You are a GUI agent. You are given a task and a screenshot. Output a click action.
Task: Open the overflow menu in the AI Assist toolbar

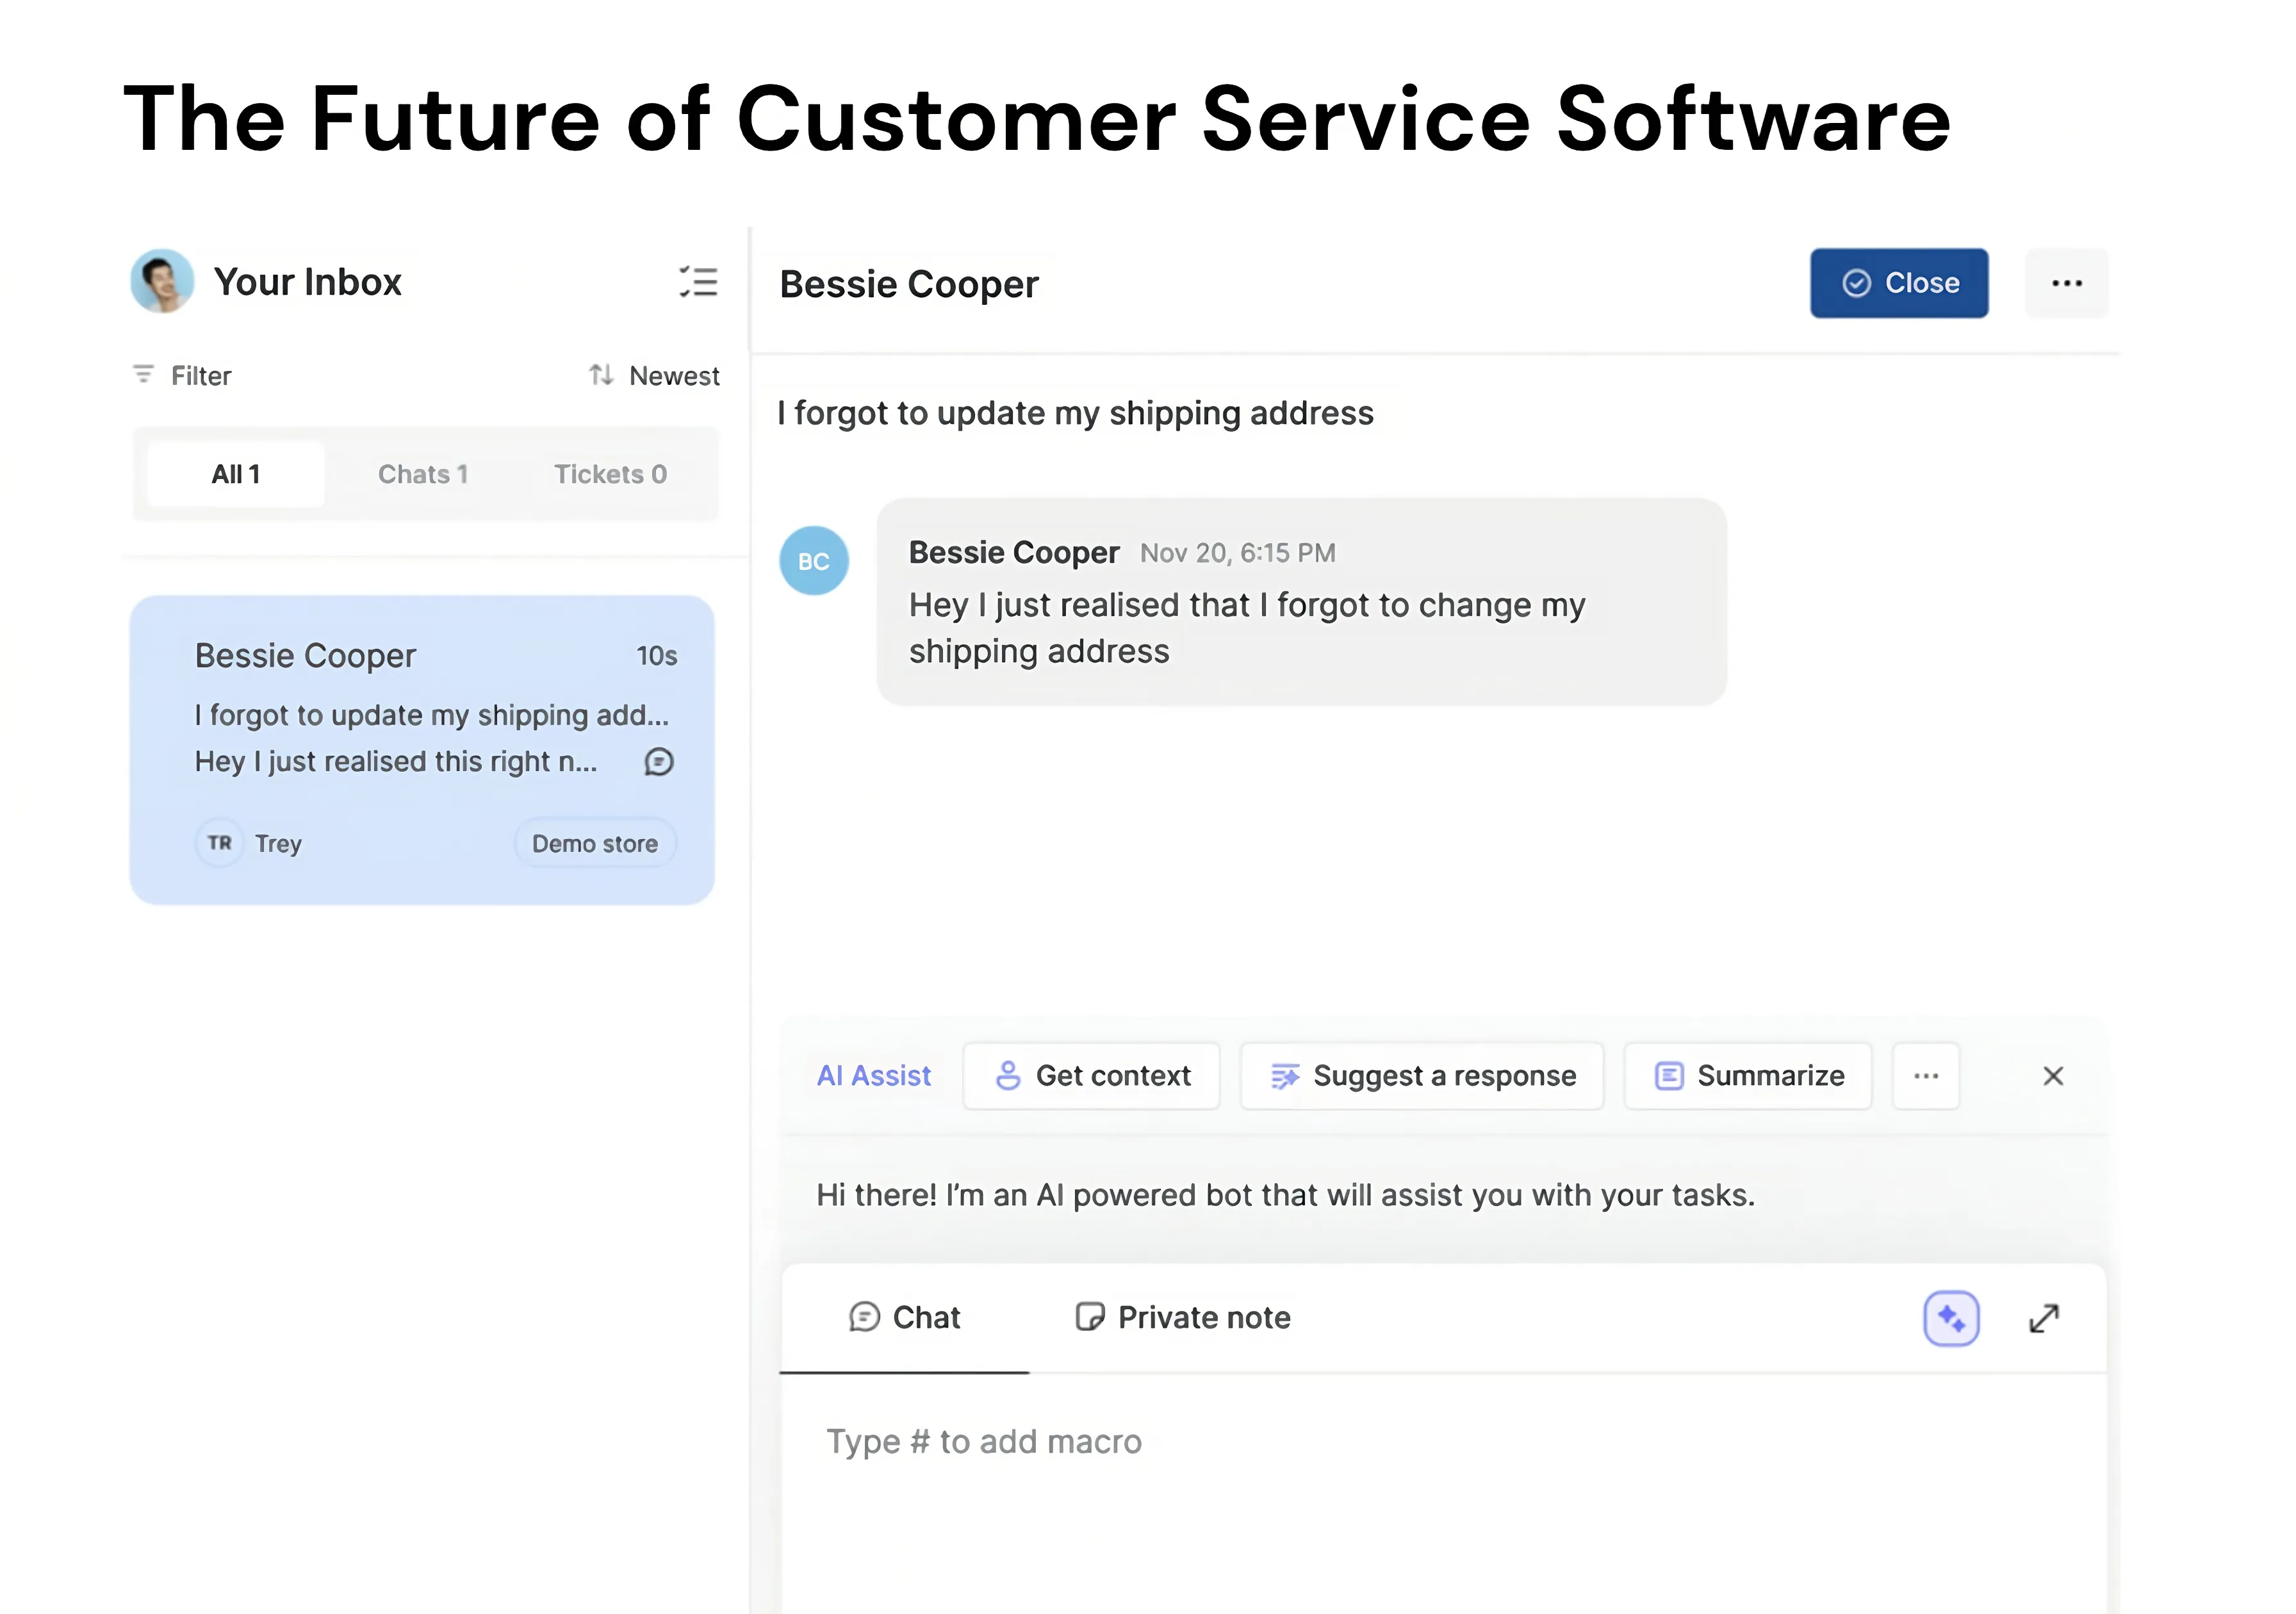1926,1076
